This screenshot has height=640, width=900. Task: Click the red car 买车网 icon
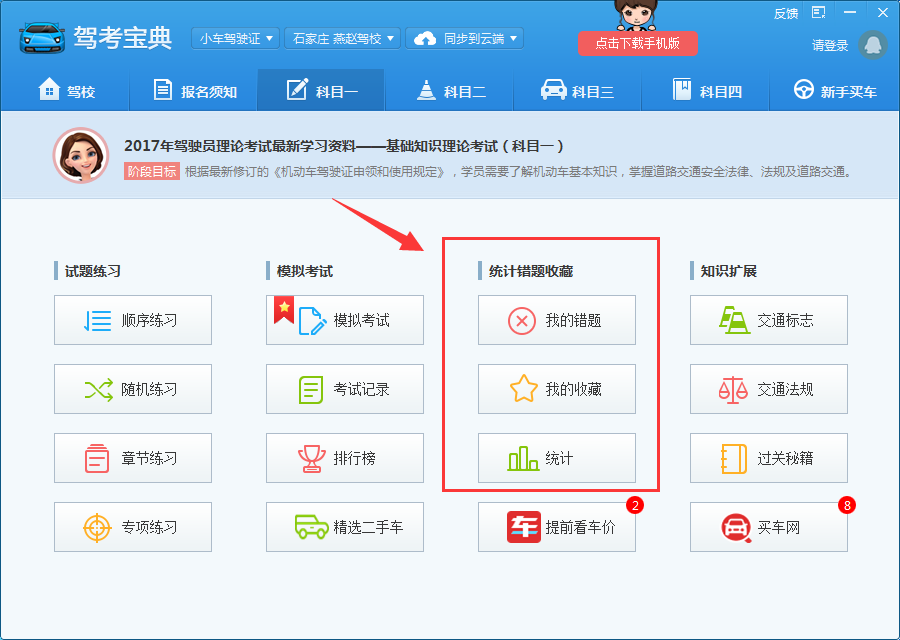click(736, 527)
